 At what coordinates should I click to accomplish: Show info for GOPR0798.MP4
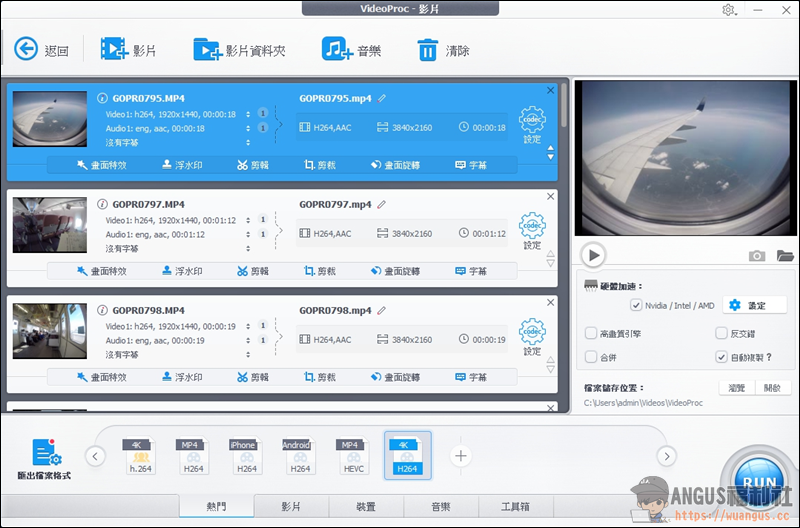click(102, 310)
